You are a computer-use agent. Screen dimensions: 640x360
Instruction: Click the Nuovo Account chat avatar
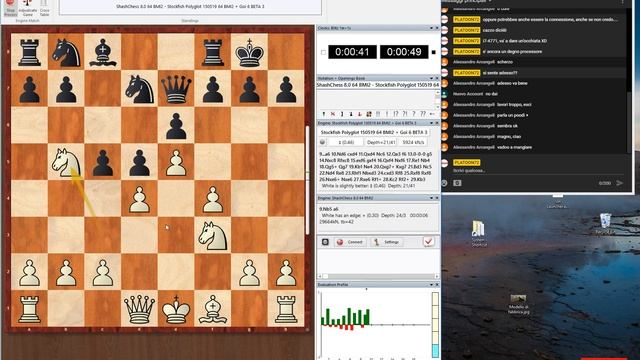[x=444, y=94]
